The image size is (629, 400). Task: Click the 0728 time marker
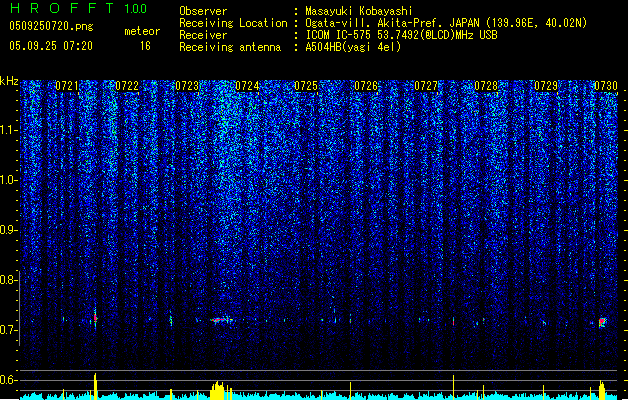(486, 86)
